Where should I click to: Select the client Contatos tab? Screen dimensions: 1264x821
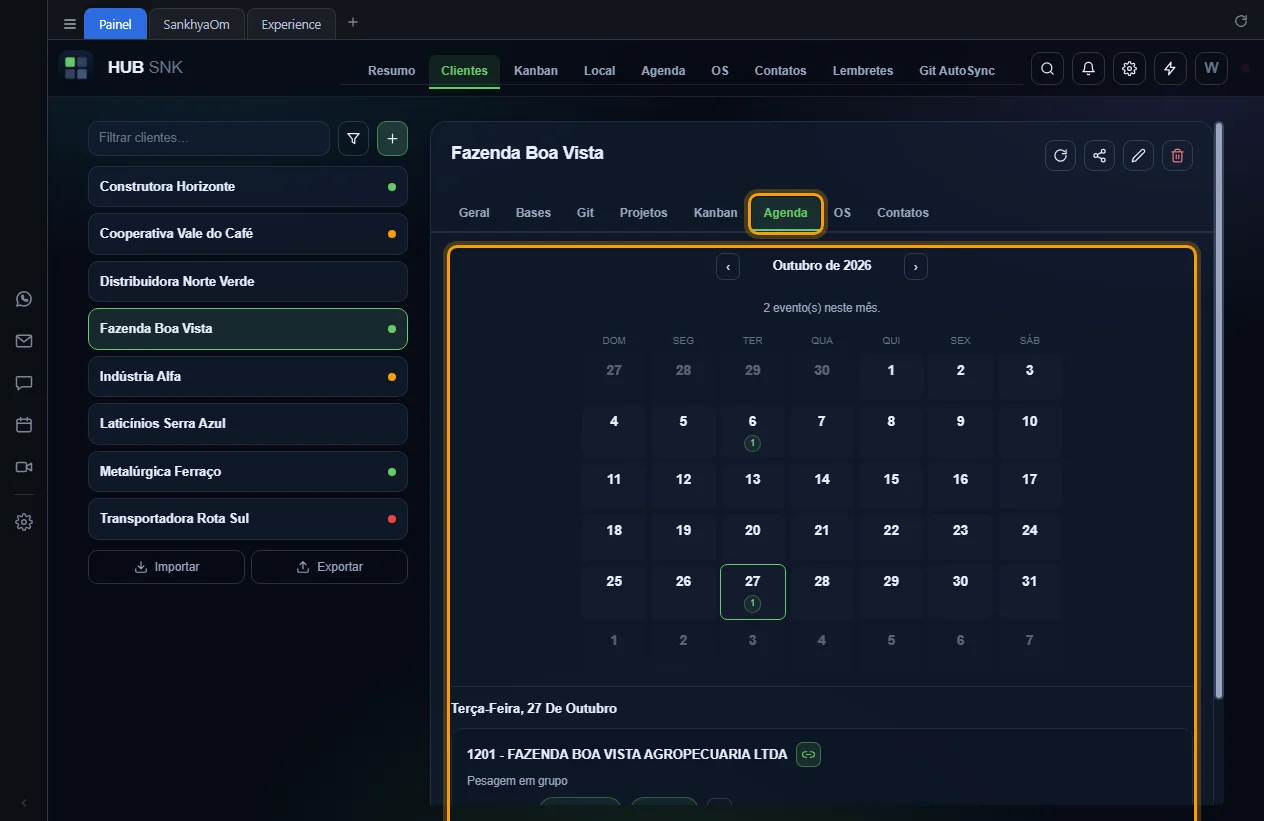(903, 213)
